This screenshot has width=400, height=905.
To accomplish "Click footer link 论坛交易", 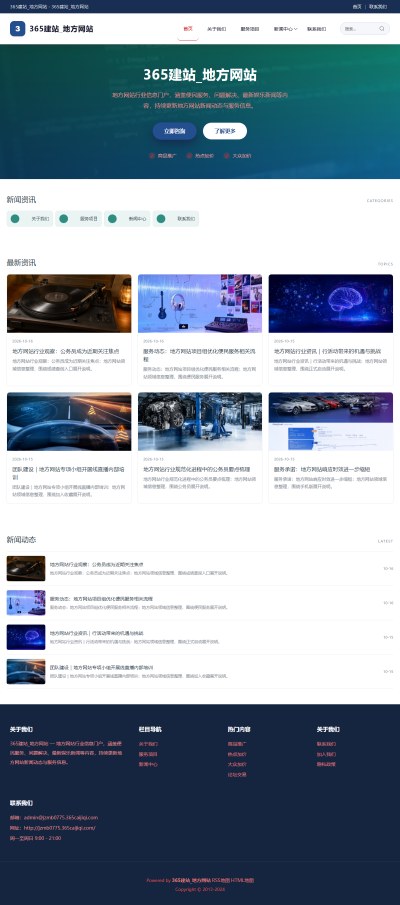I will point(237,775).
